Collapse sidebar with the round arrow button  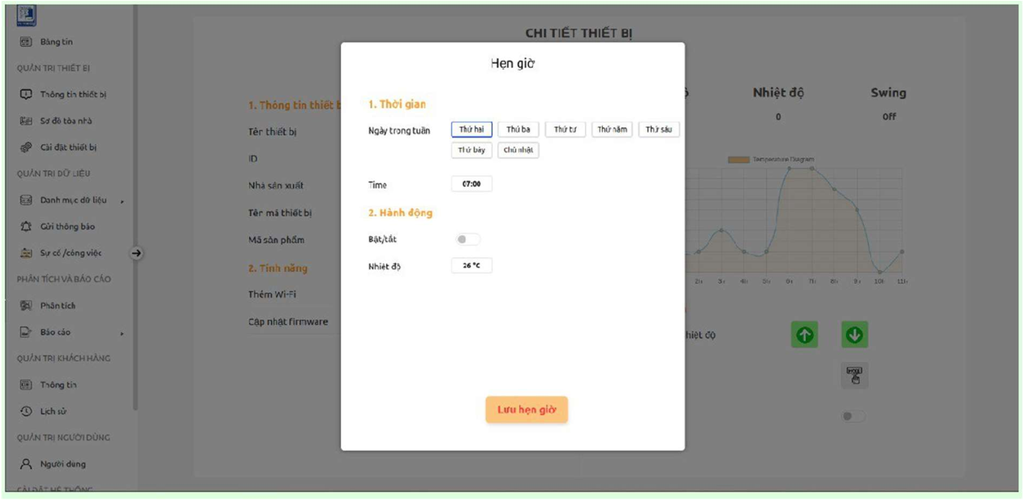click(136, 253)
